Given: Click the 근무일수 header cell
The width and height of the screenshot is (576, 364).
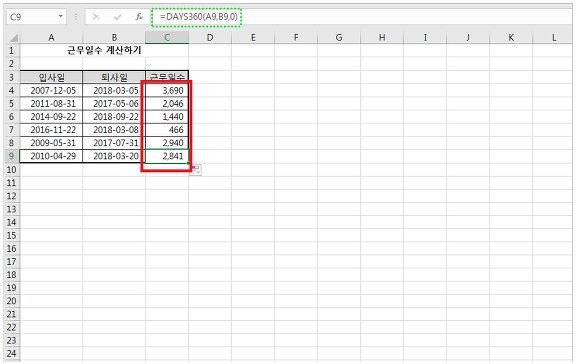Looking at the screenshot, I should [x=167, y=77].
